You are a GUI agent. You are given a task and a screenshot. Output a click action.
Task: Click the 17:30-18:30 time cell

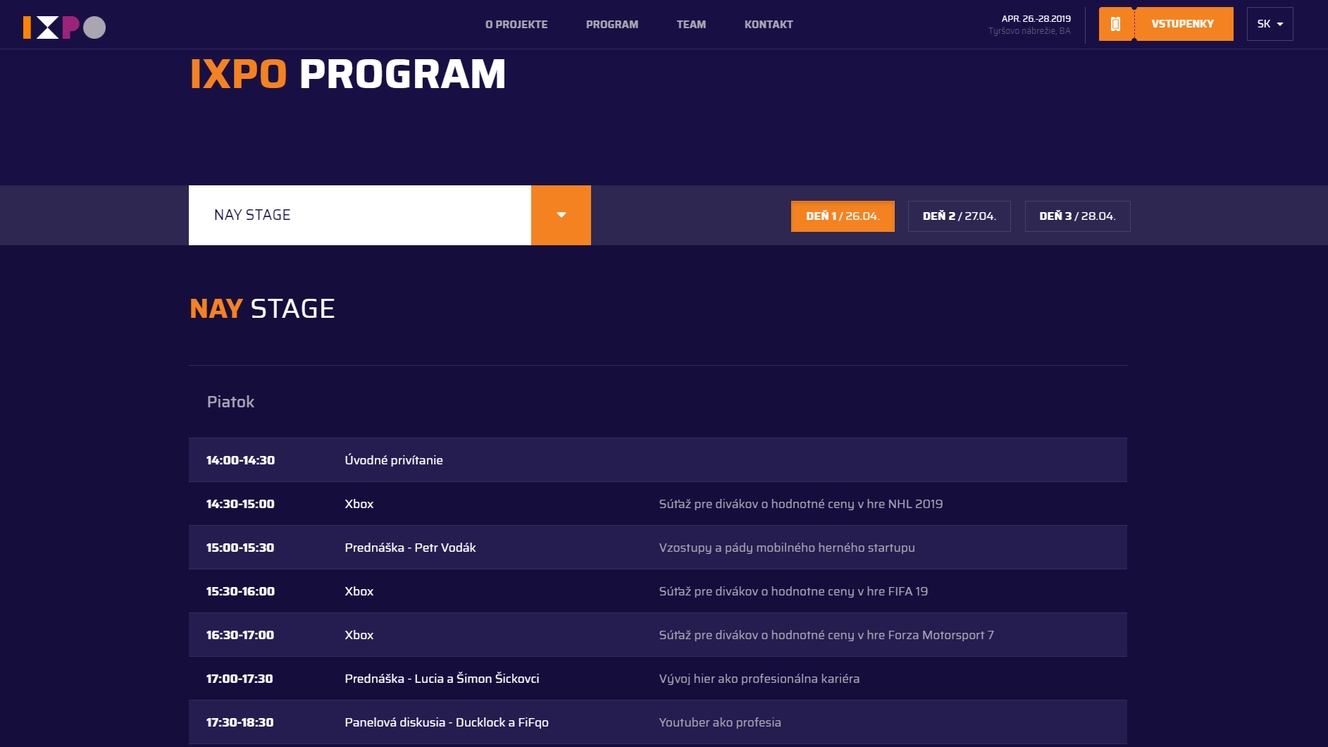(240, 723)
